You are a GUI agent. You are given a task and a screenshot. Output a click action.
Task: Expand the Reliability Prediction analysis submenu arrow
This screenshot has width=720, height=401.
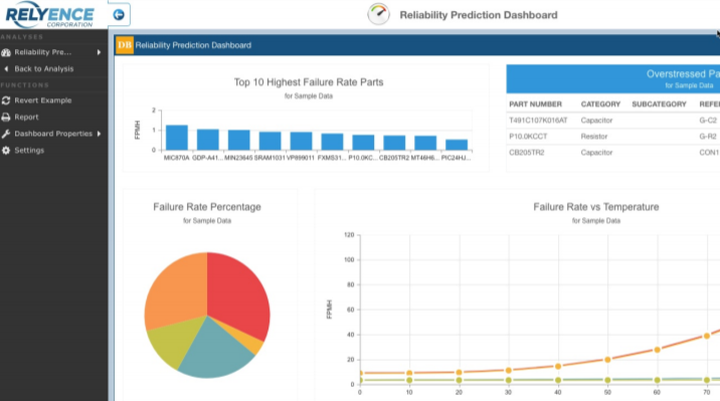pyautogui.click(x=99, y=52)
